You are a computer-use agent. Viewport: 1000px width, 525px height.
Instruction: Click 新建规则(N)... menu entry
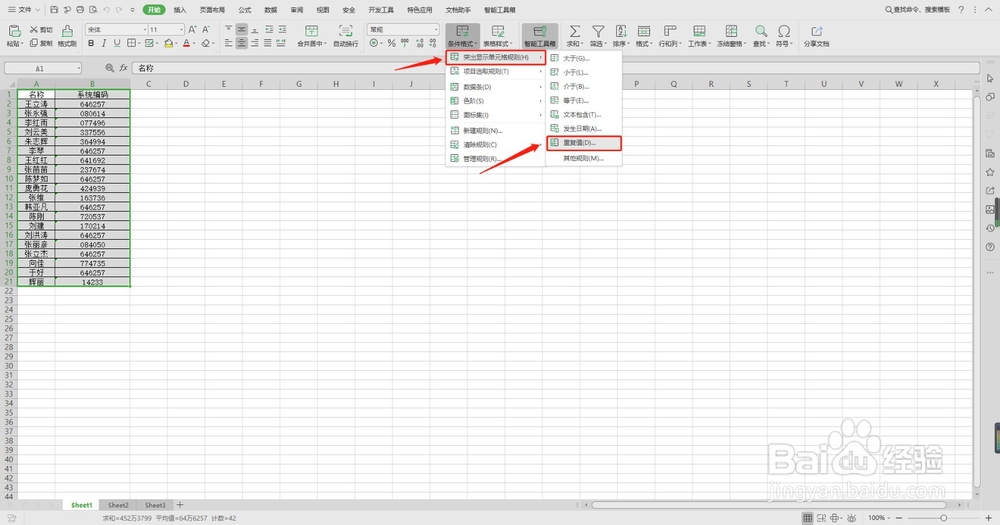pos(496,130)
